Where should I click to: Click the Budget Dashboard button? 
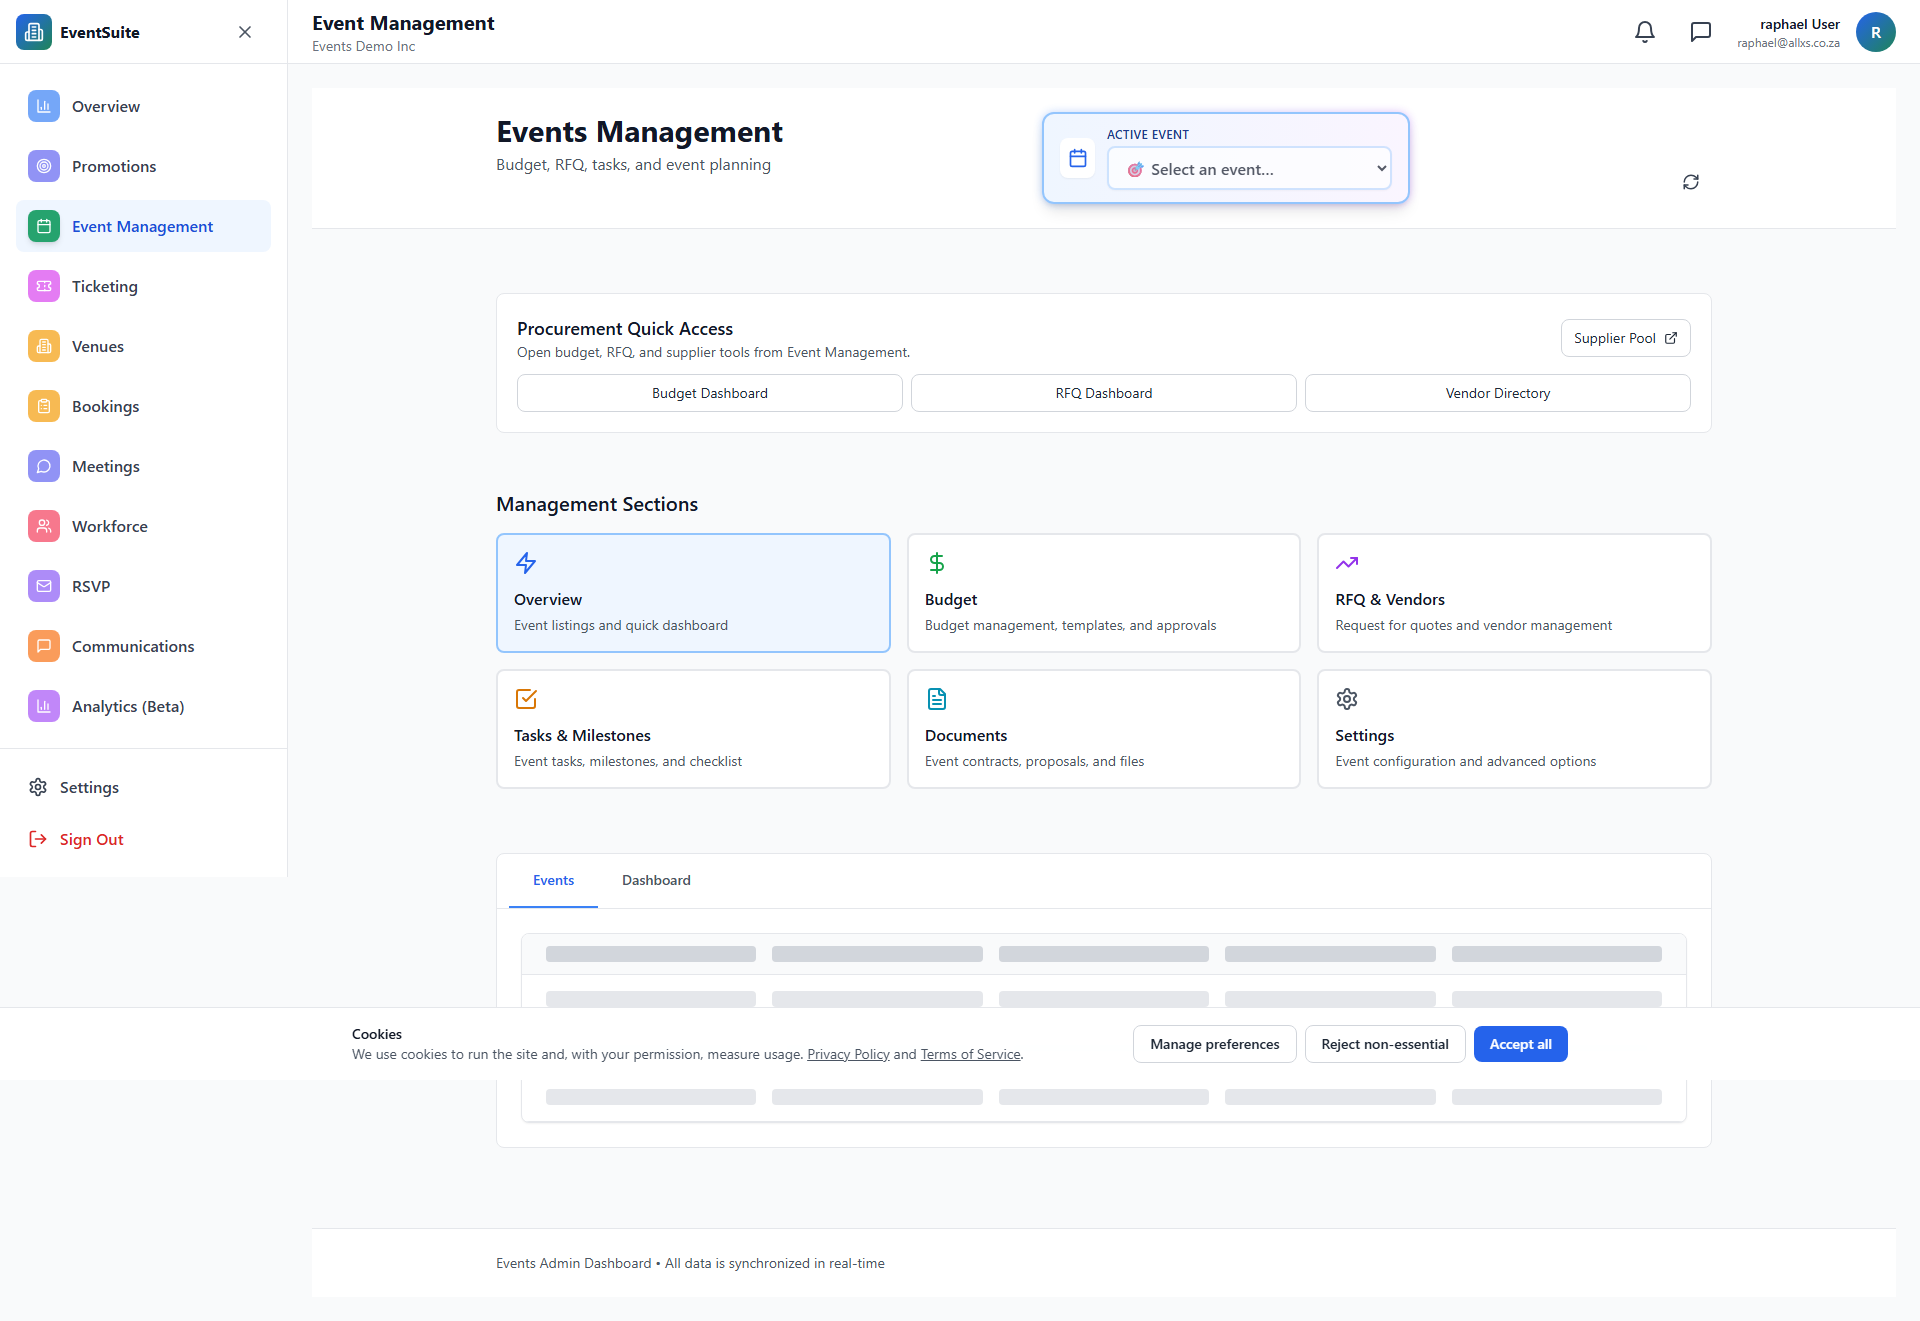(709, 393)
